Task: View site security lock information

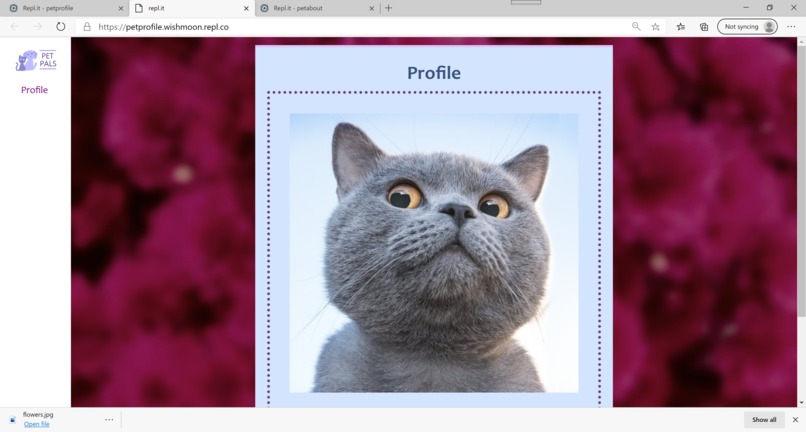Action: point(87,27)
